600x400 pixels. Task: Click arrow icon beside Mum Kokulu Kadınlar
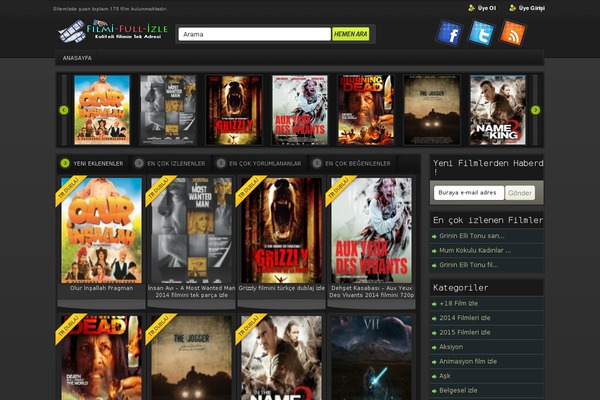(434, 251)
